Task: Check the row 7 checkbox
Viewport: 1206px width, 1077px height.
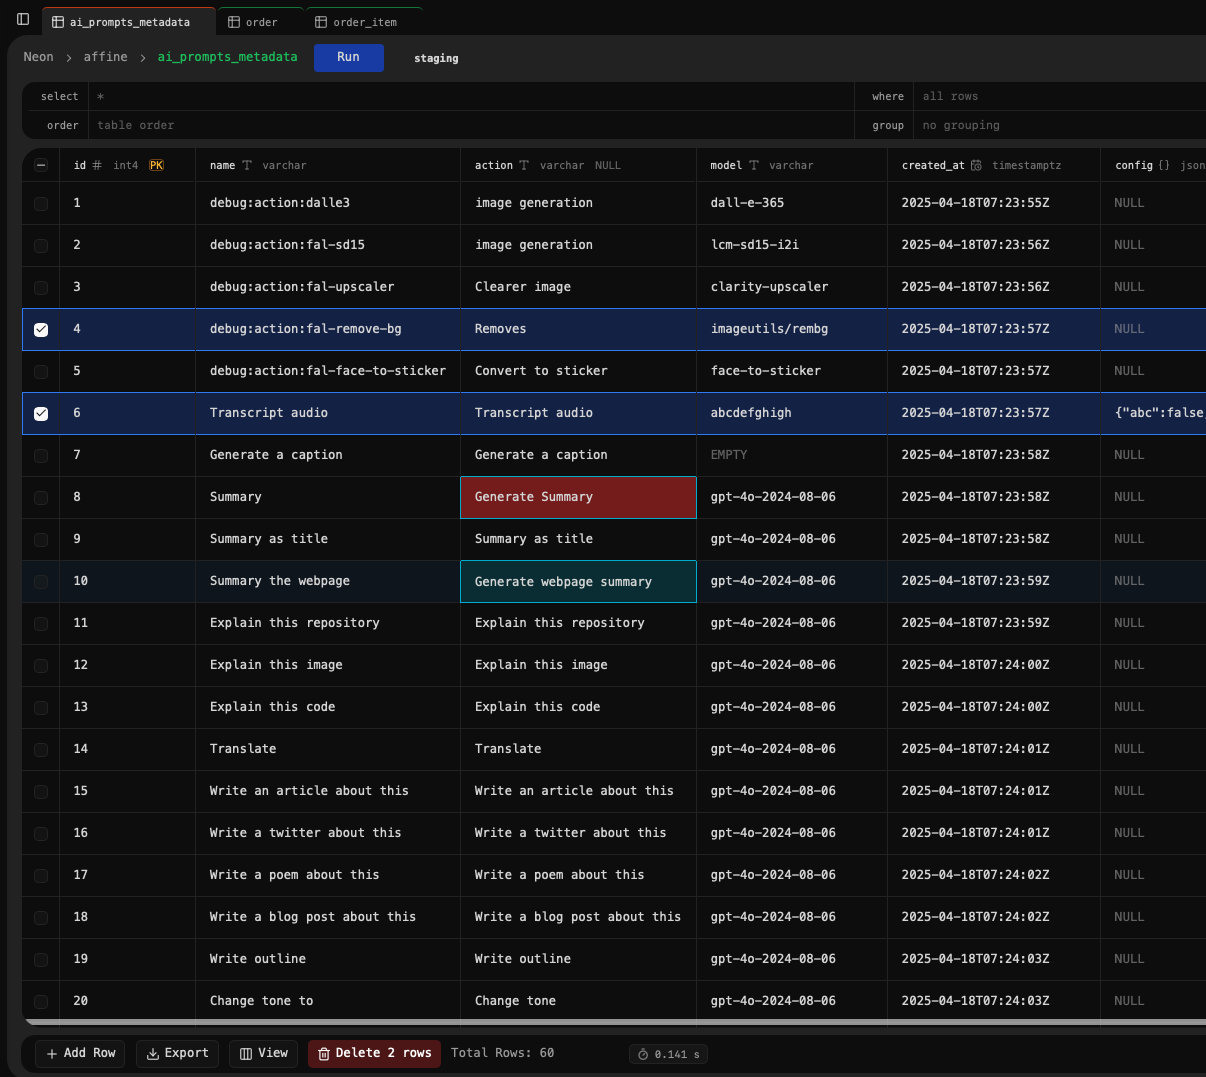Action: click(41, 455)
